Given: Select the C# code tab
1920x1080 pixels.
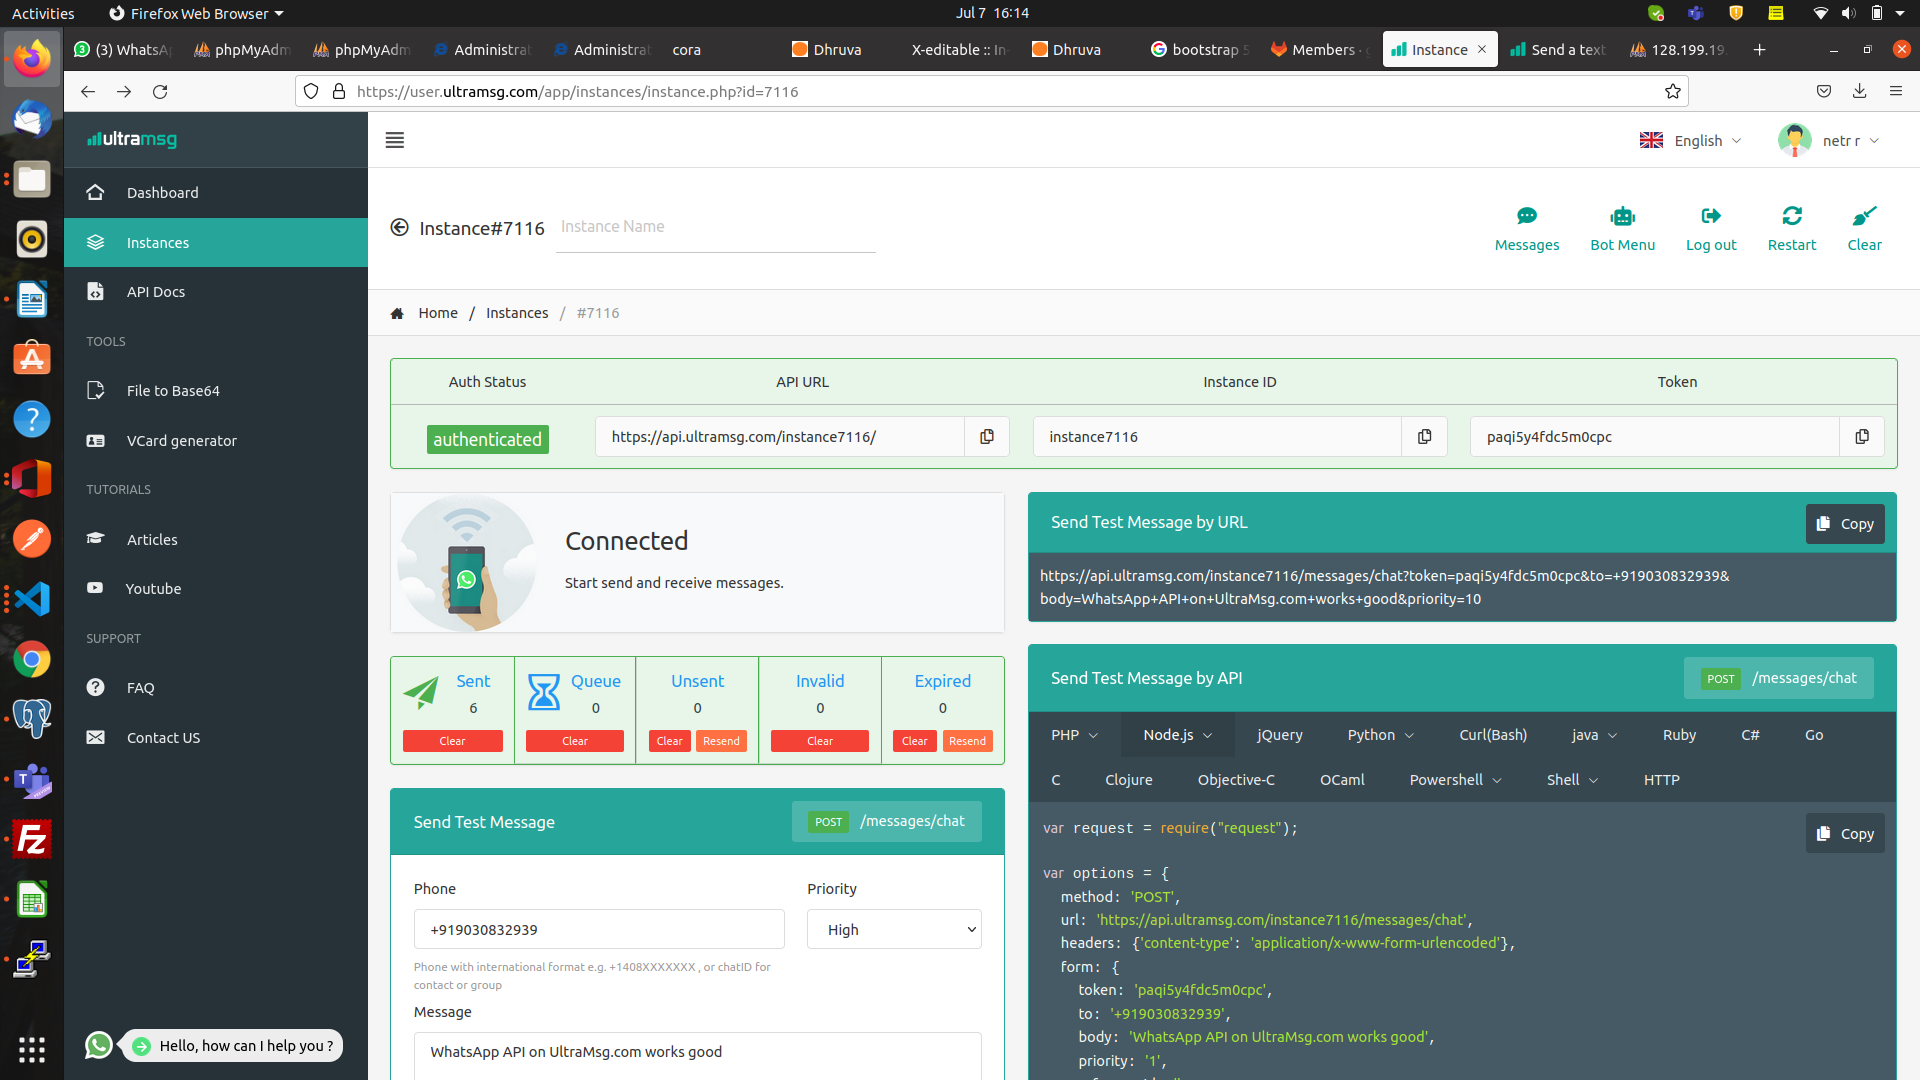Looking at the screenshot, I should pyautogui.click(x=1750, y=735).
